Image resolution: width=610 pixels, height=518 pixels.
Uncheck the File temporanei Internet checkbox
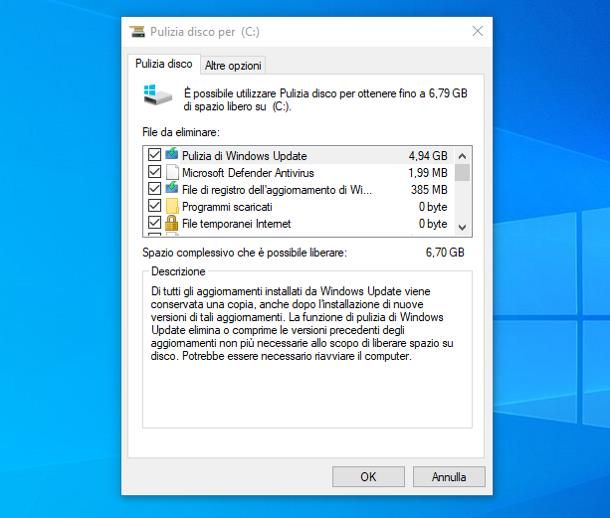coord(154,223)
